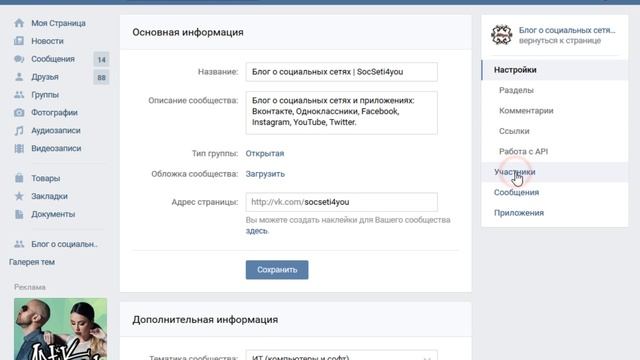Click the community avatar logo in right panel
The width and height of the screenshot is (640, 360).
(502, 35)
